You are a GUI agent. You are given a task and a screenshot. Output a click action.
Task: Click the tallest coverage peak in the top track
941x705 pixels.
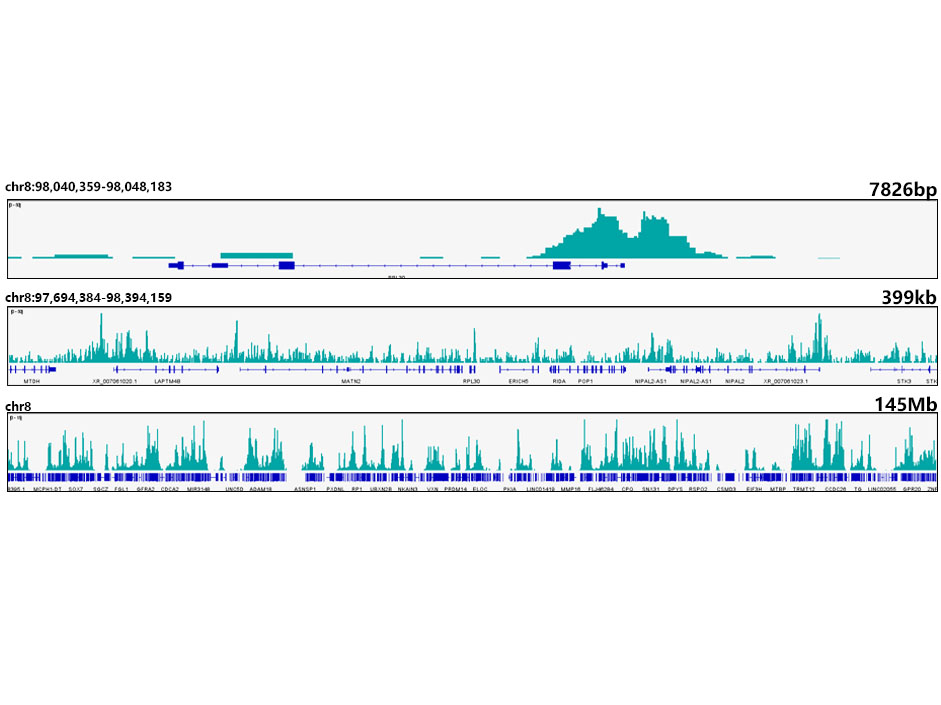(598, 215)
